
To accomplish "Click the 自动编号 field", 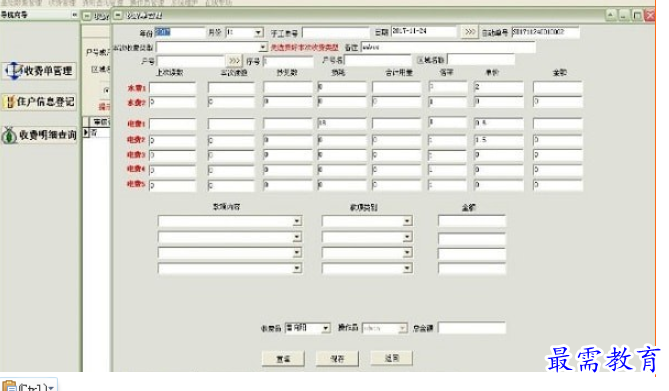I will [x=545, y=32].
